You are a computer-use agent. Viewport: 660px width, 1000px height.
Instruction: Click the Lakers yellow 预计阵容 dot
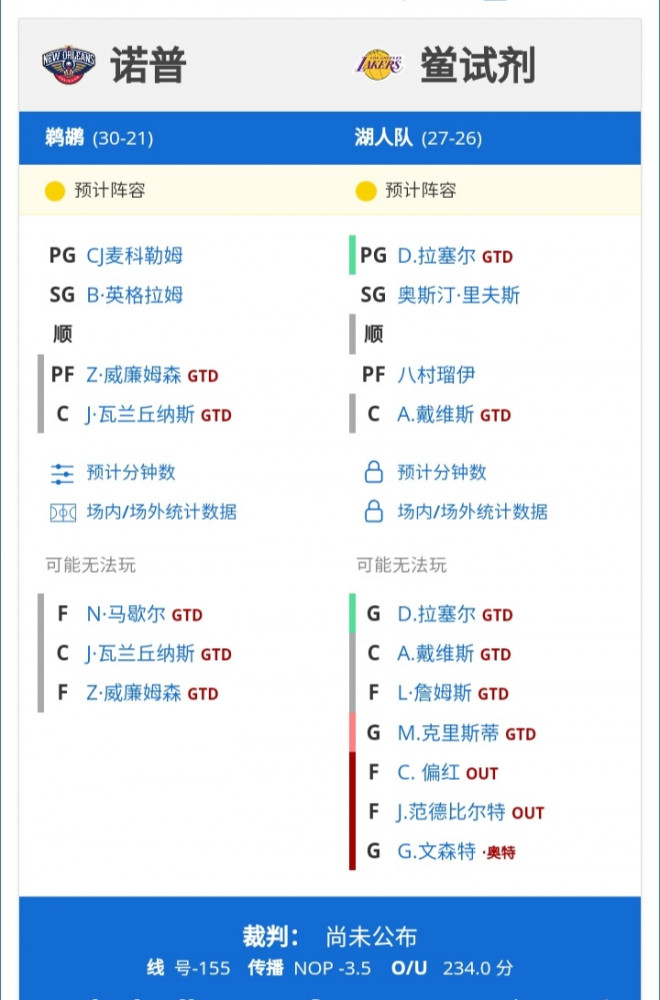coord(365,191)
